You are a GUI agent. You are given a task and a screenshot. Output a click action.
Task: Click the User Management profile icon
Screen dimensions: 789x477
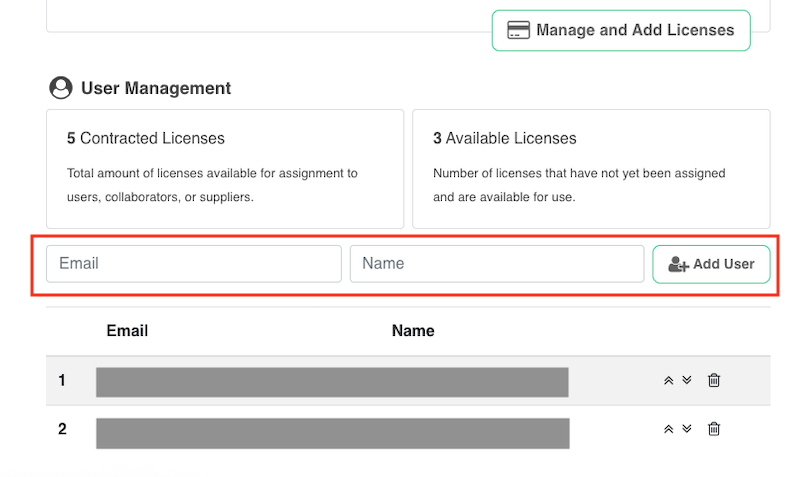coord(60,88)
